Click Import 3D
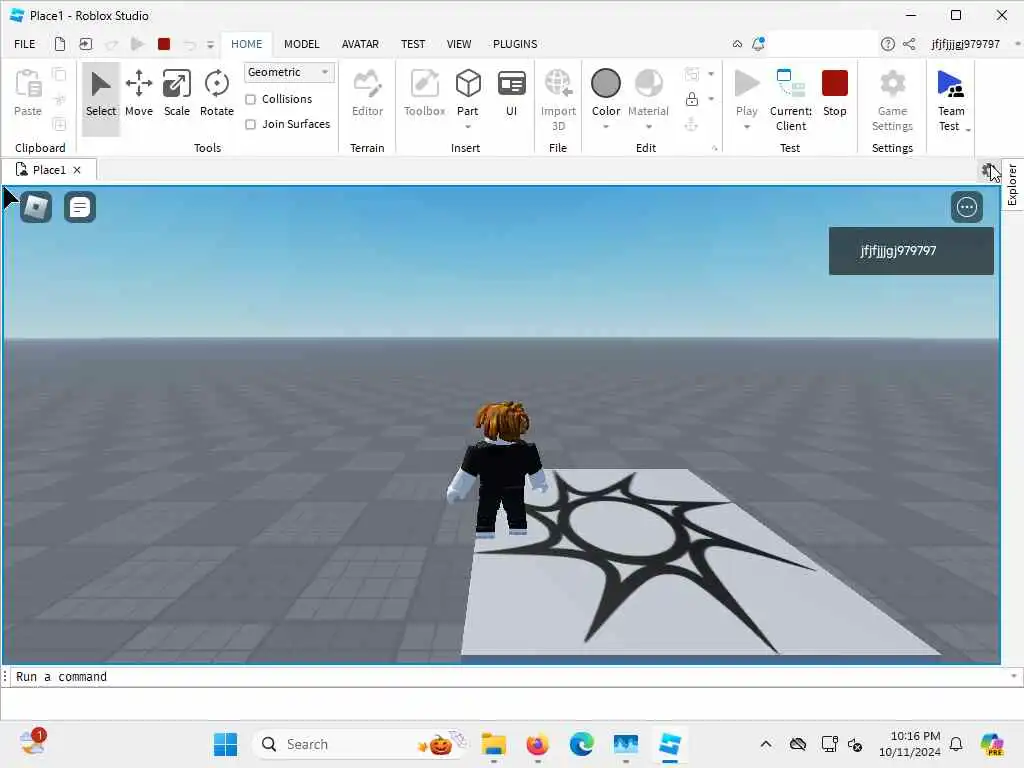This screenshot has height=768, width=1024. click(558, 101)
